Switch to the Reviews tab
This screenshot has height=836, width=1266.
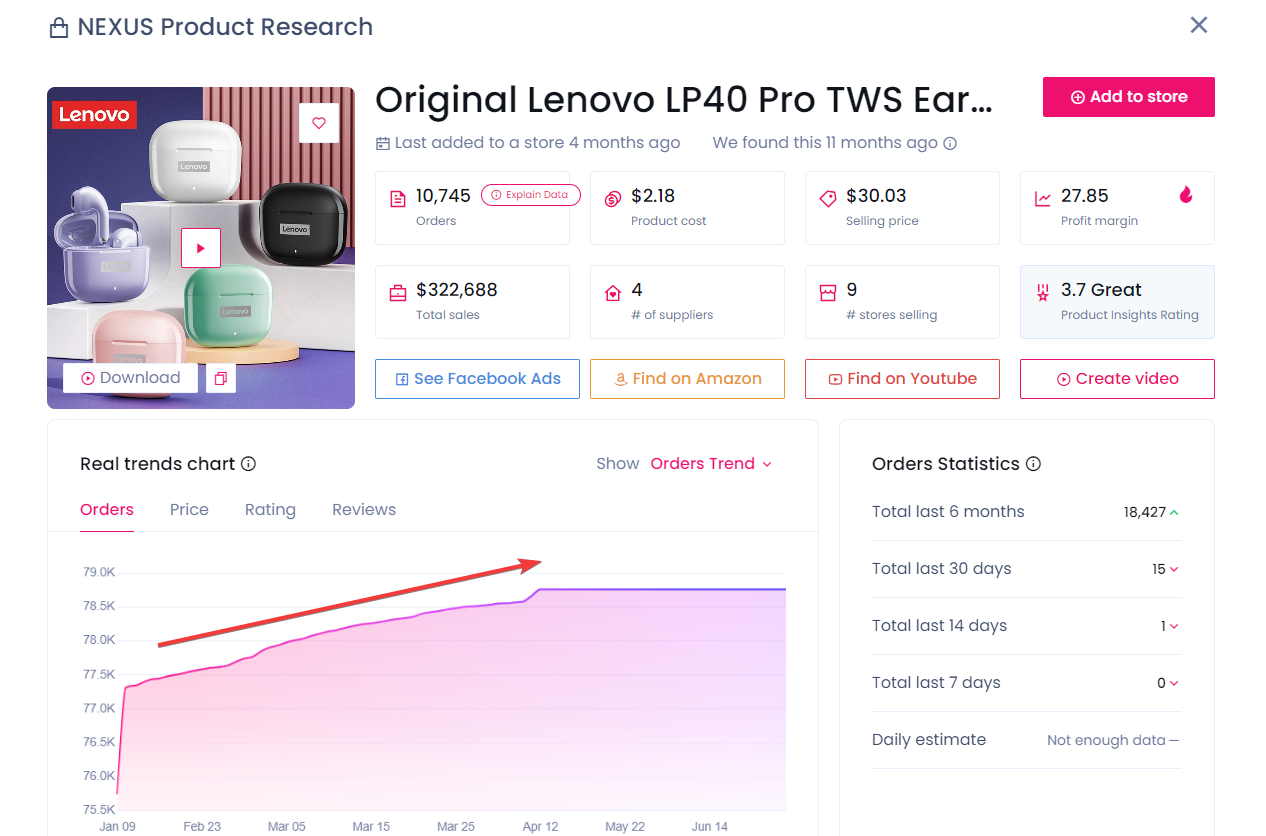(364, 510)
